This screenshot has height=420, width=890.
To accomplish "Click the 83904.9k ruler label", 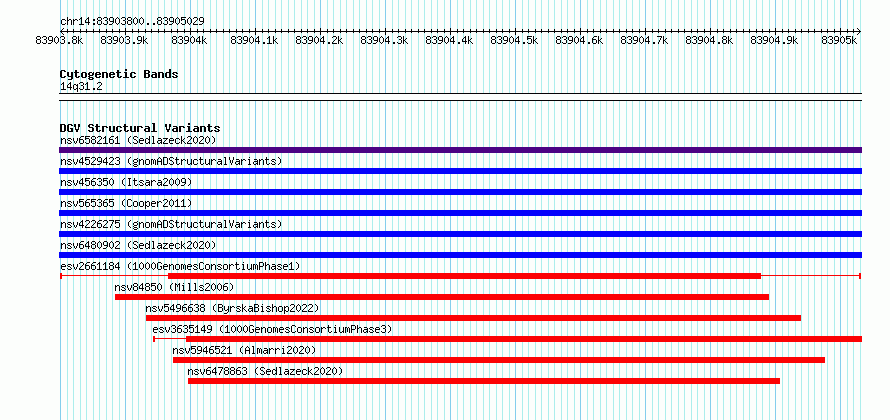I will click(774, 41).
